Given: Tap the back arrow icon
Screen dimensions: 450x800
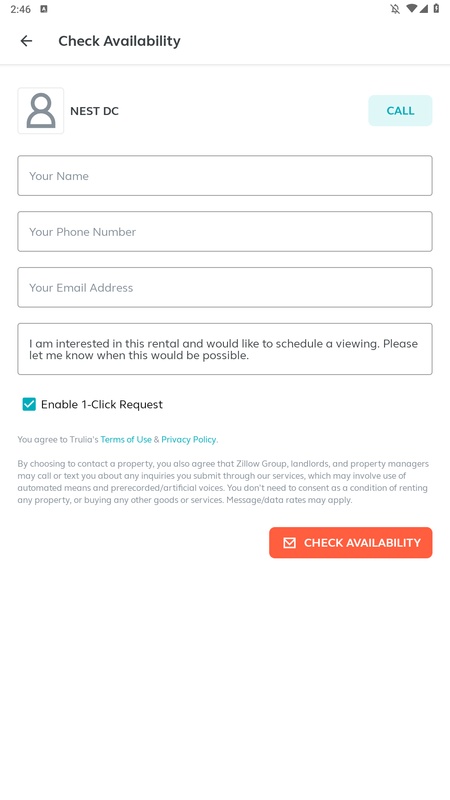Looking at the screenshot, I should (x=26, y=41).
